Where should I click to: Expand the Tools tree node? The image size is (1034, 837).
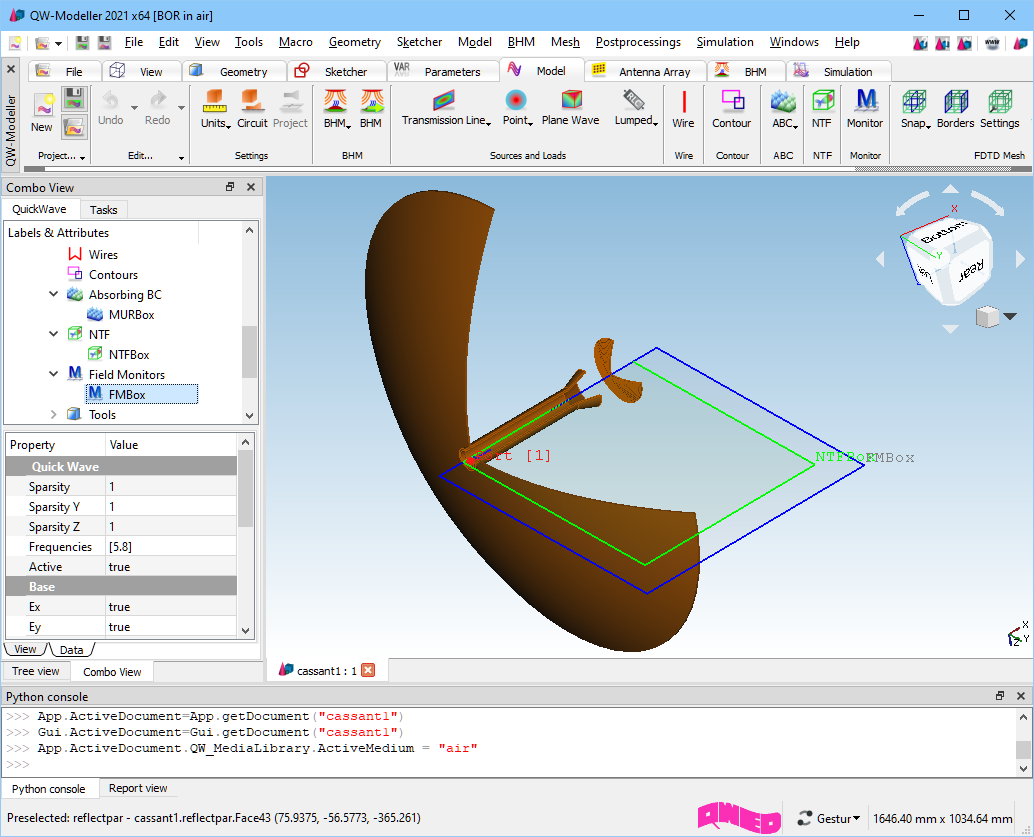click(54, 415)
